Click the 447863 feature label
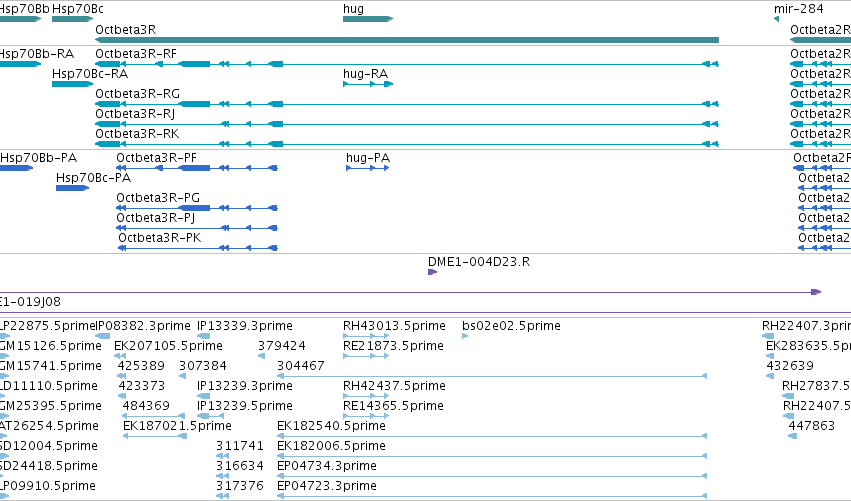Screen dimensions: 851x501 point(811,426)
